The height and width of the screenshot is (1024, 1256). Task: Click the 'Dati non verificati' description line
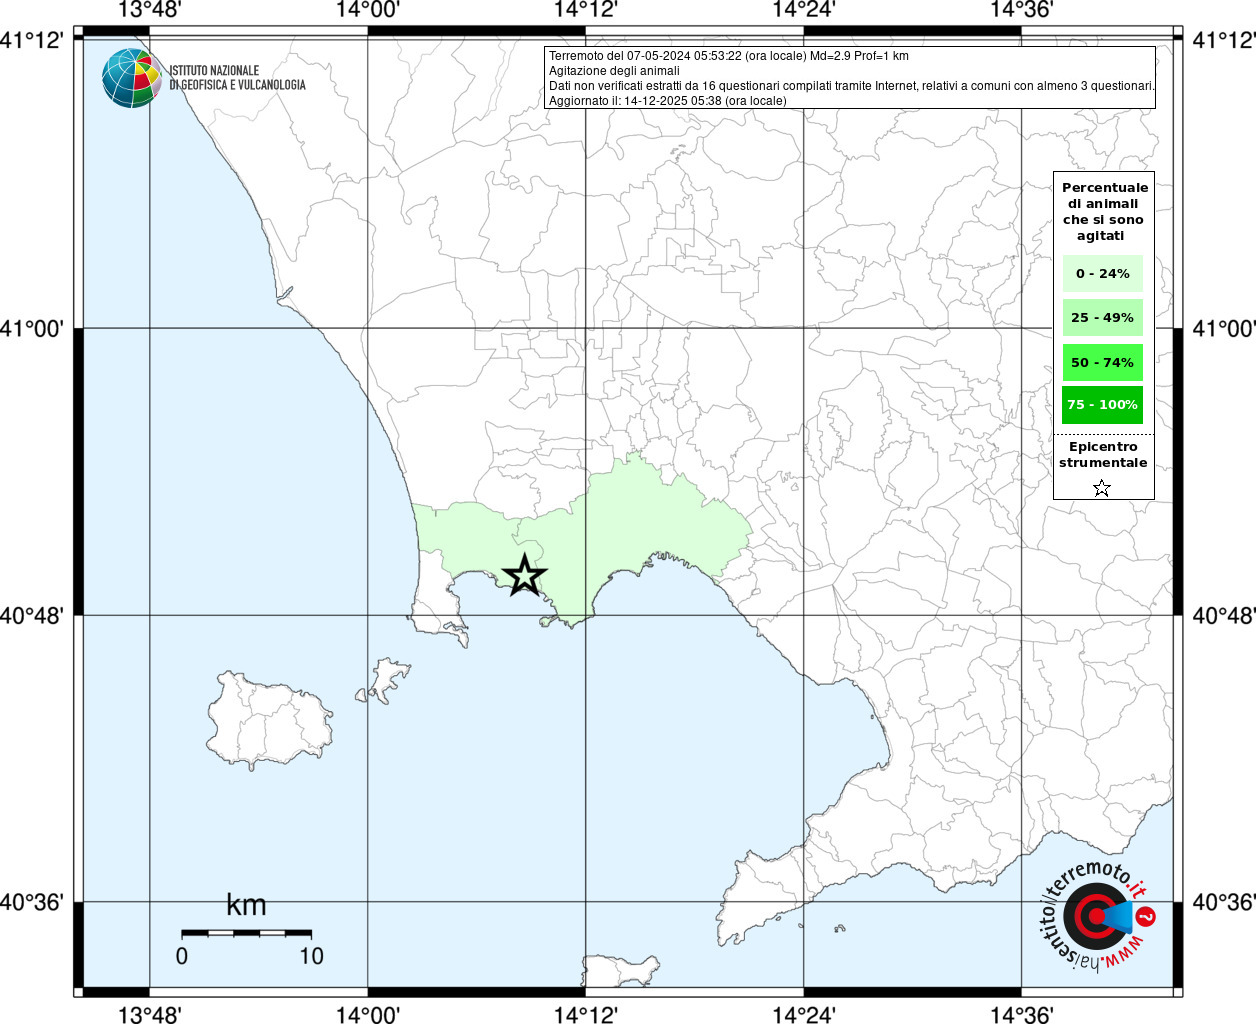pyautogui.click(x=852, y=86)
